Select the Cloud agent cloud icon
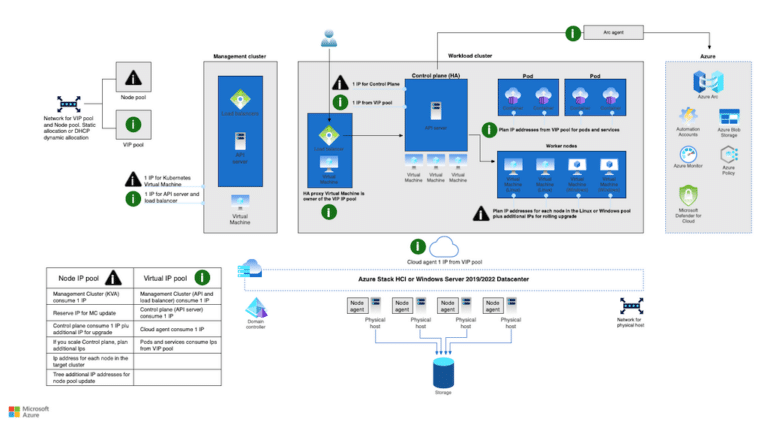This screenshot has width=768, height=428. (444, 246)
